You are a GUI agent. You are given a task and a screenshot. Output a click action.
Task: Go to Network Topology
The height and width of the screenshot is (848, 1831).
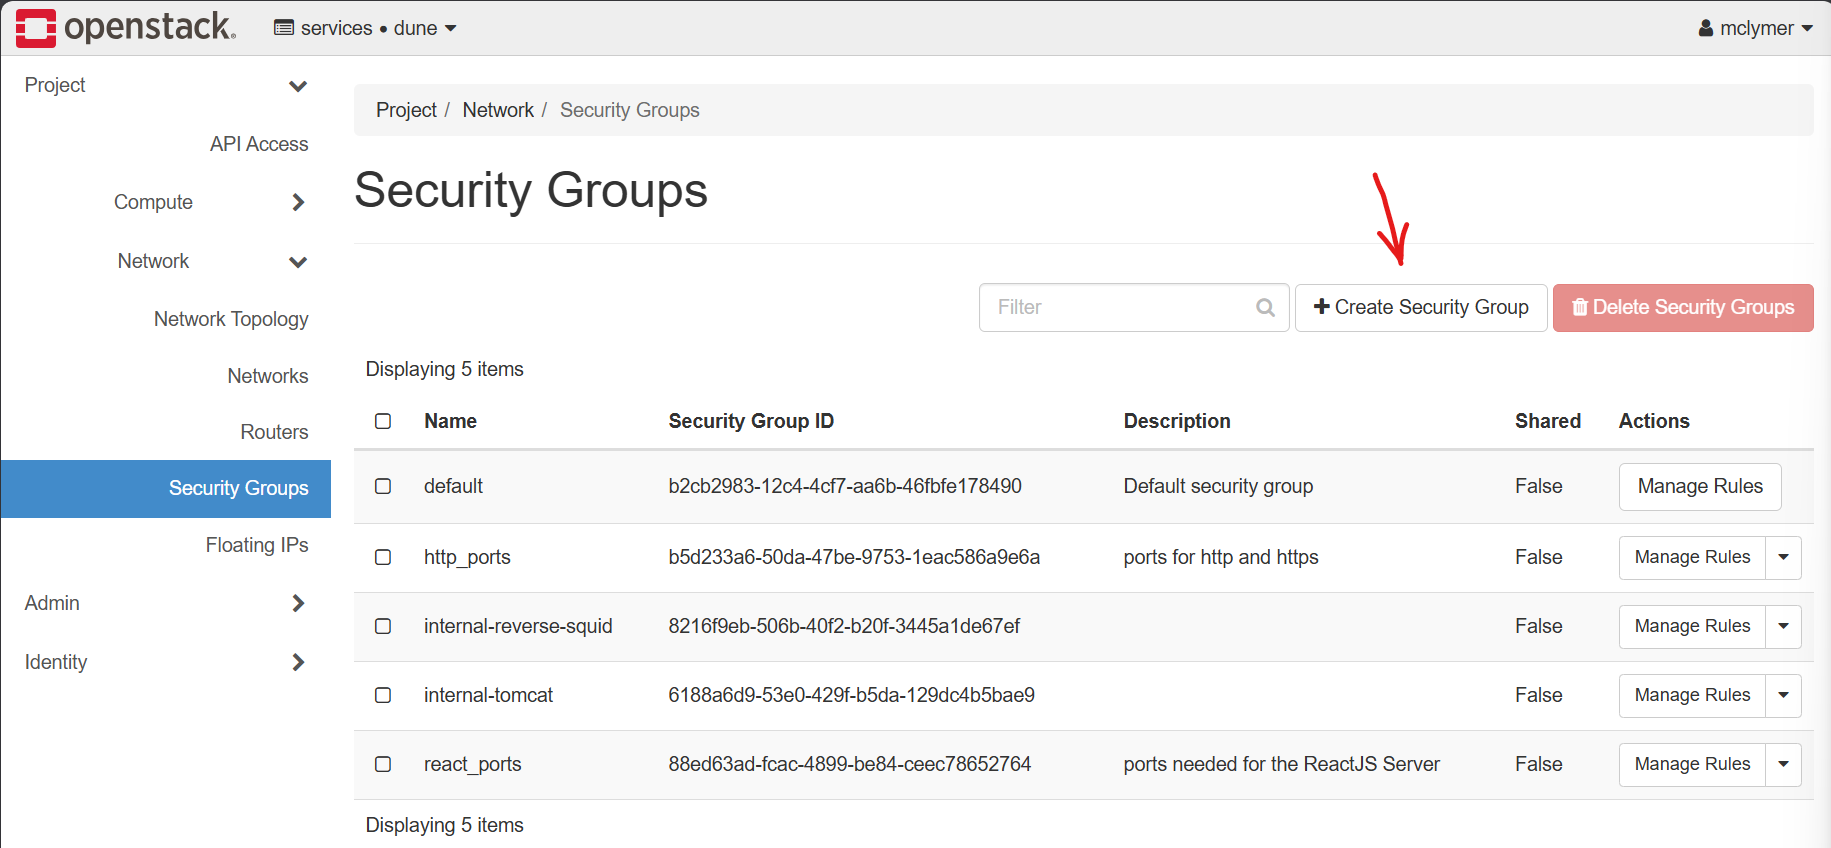(x=231, y=319)
